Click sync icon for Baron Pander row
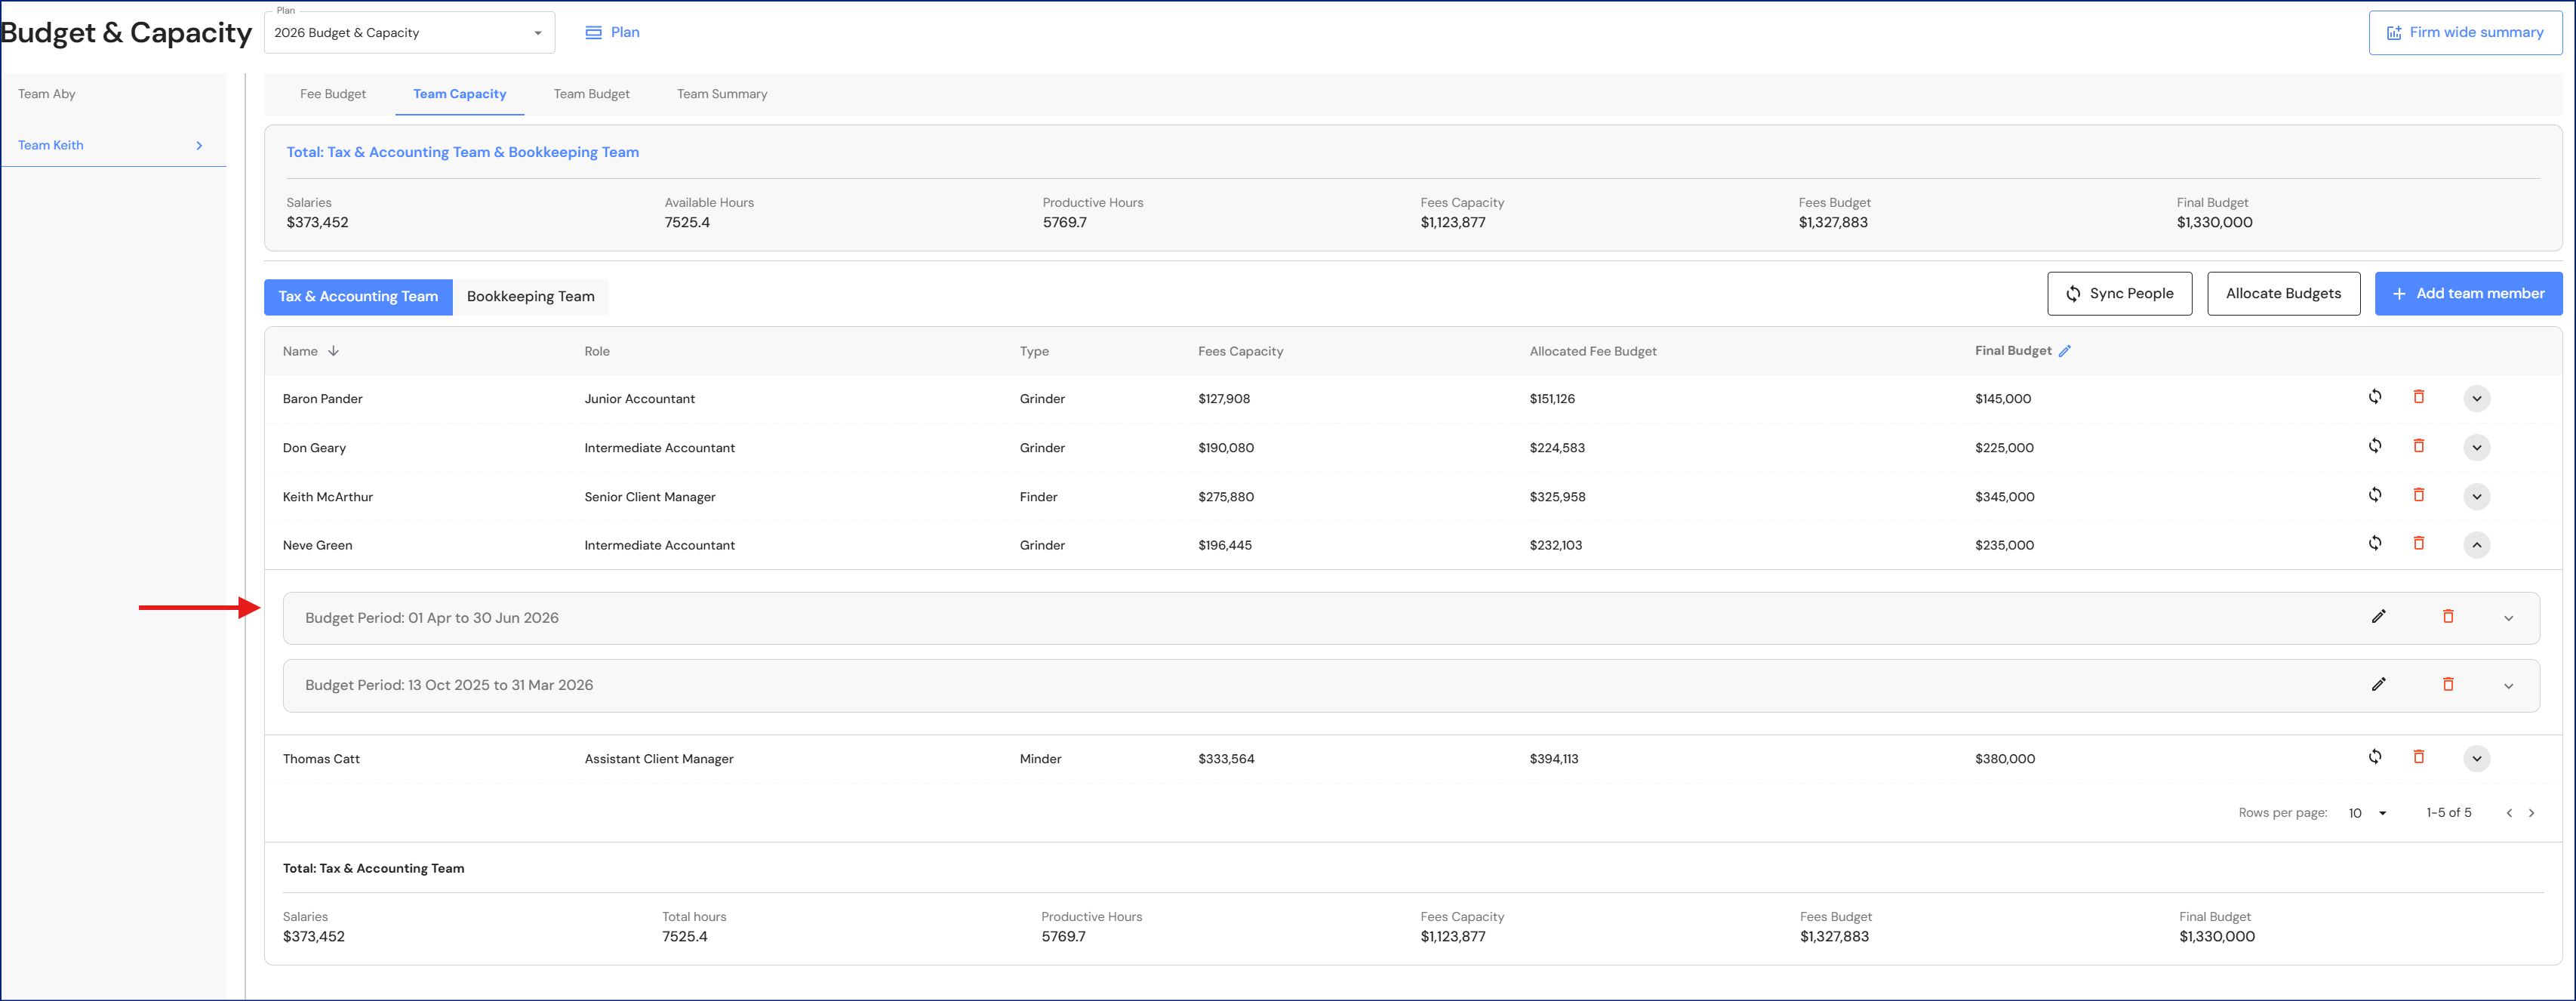The image size is (2576, 1001). (x=2374, y=397)
